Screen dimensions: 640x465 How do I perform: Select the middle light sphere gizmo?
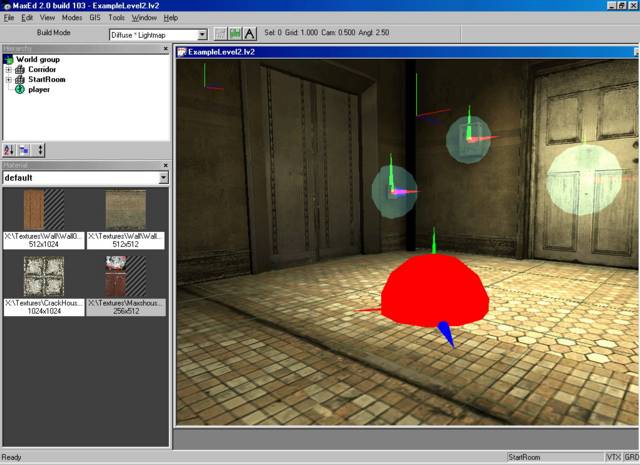click(394, 191)
